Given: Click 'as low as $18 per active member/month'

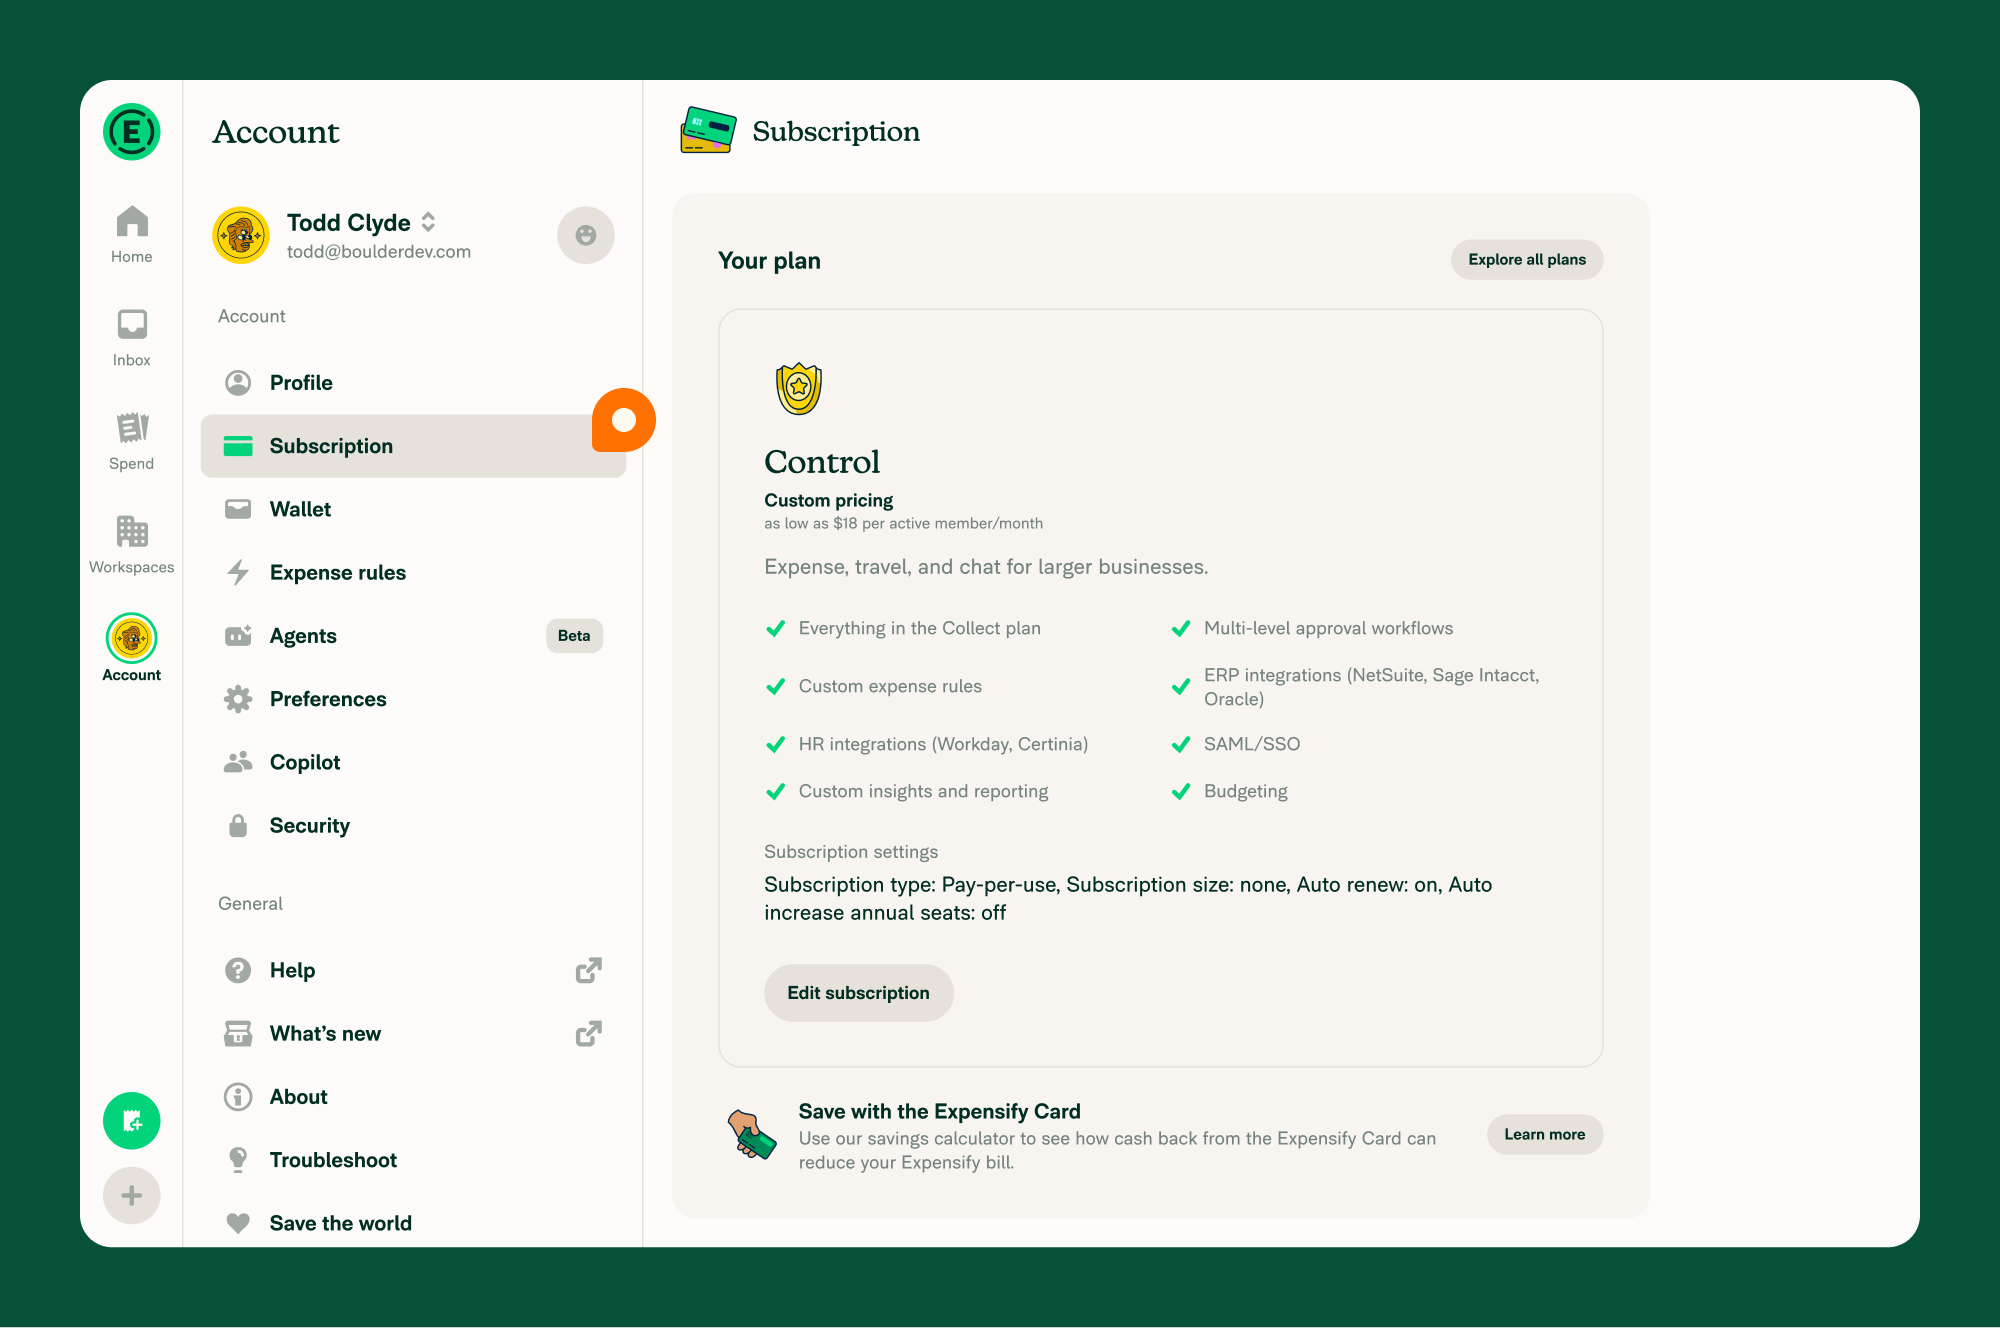Looking at the screenshot, I should (x=903, y=524).
